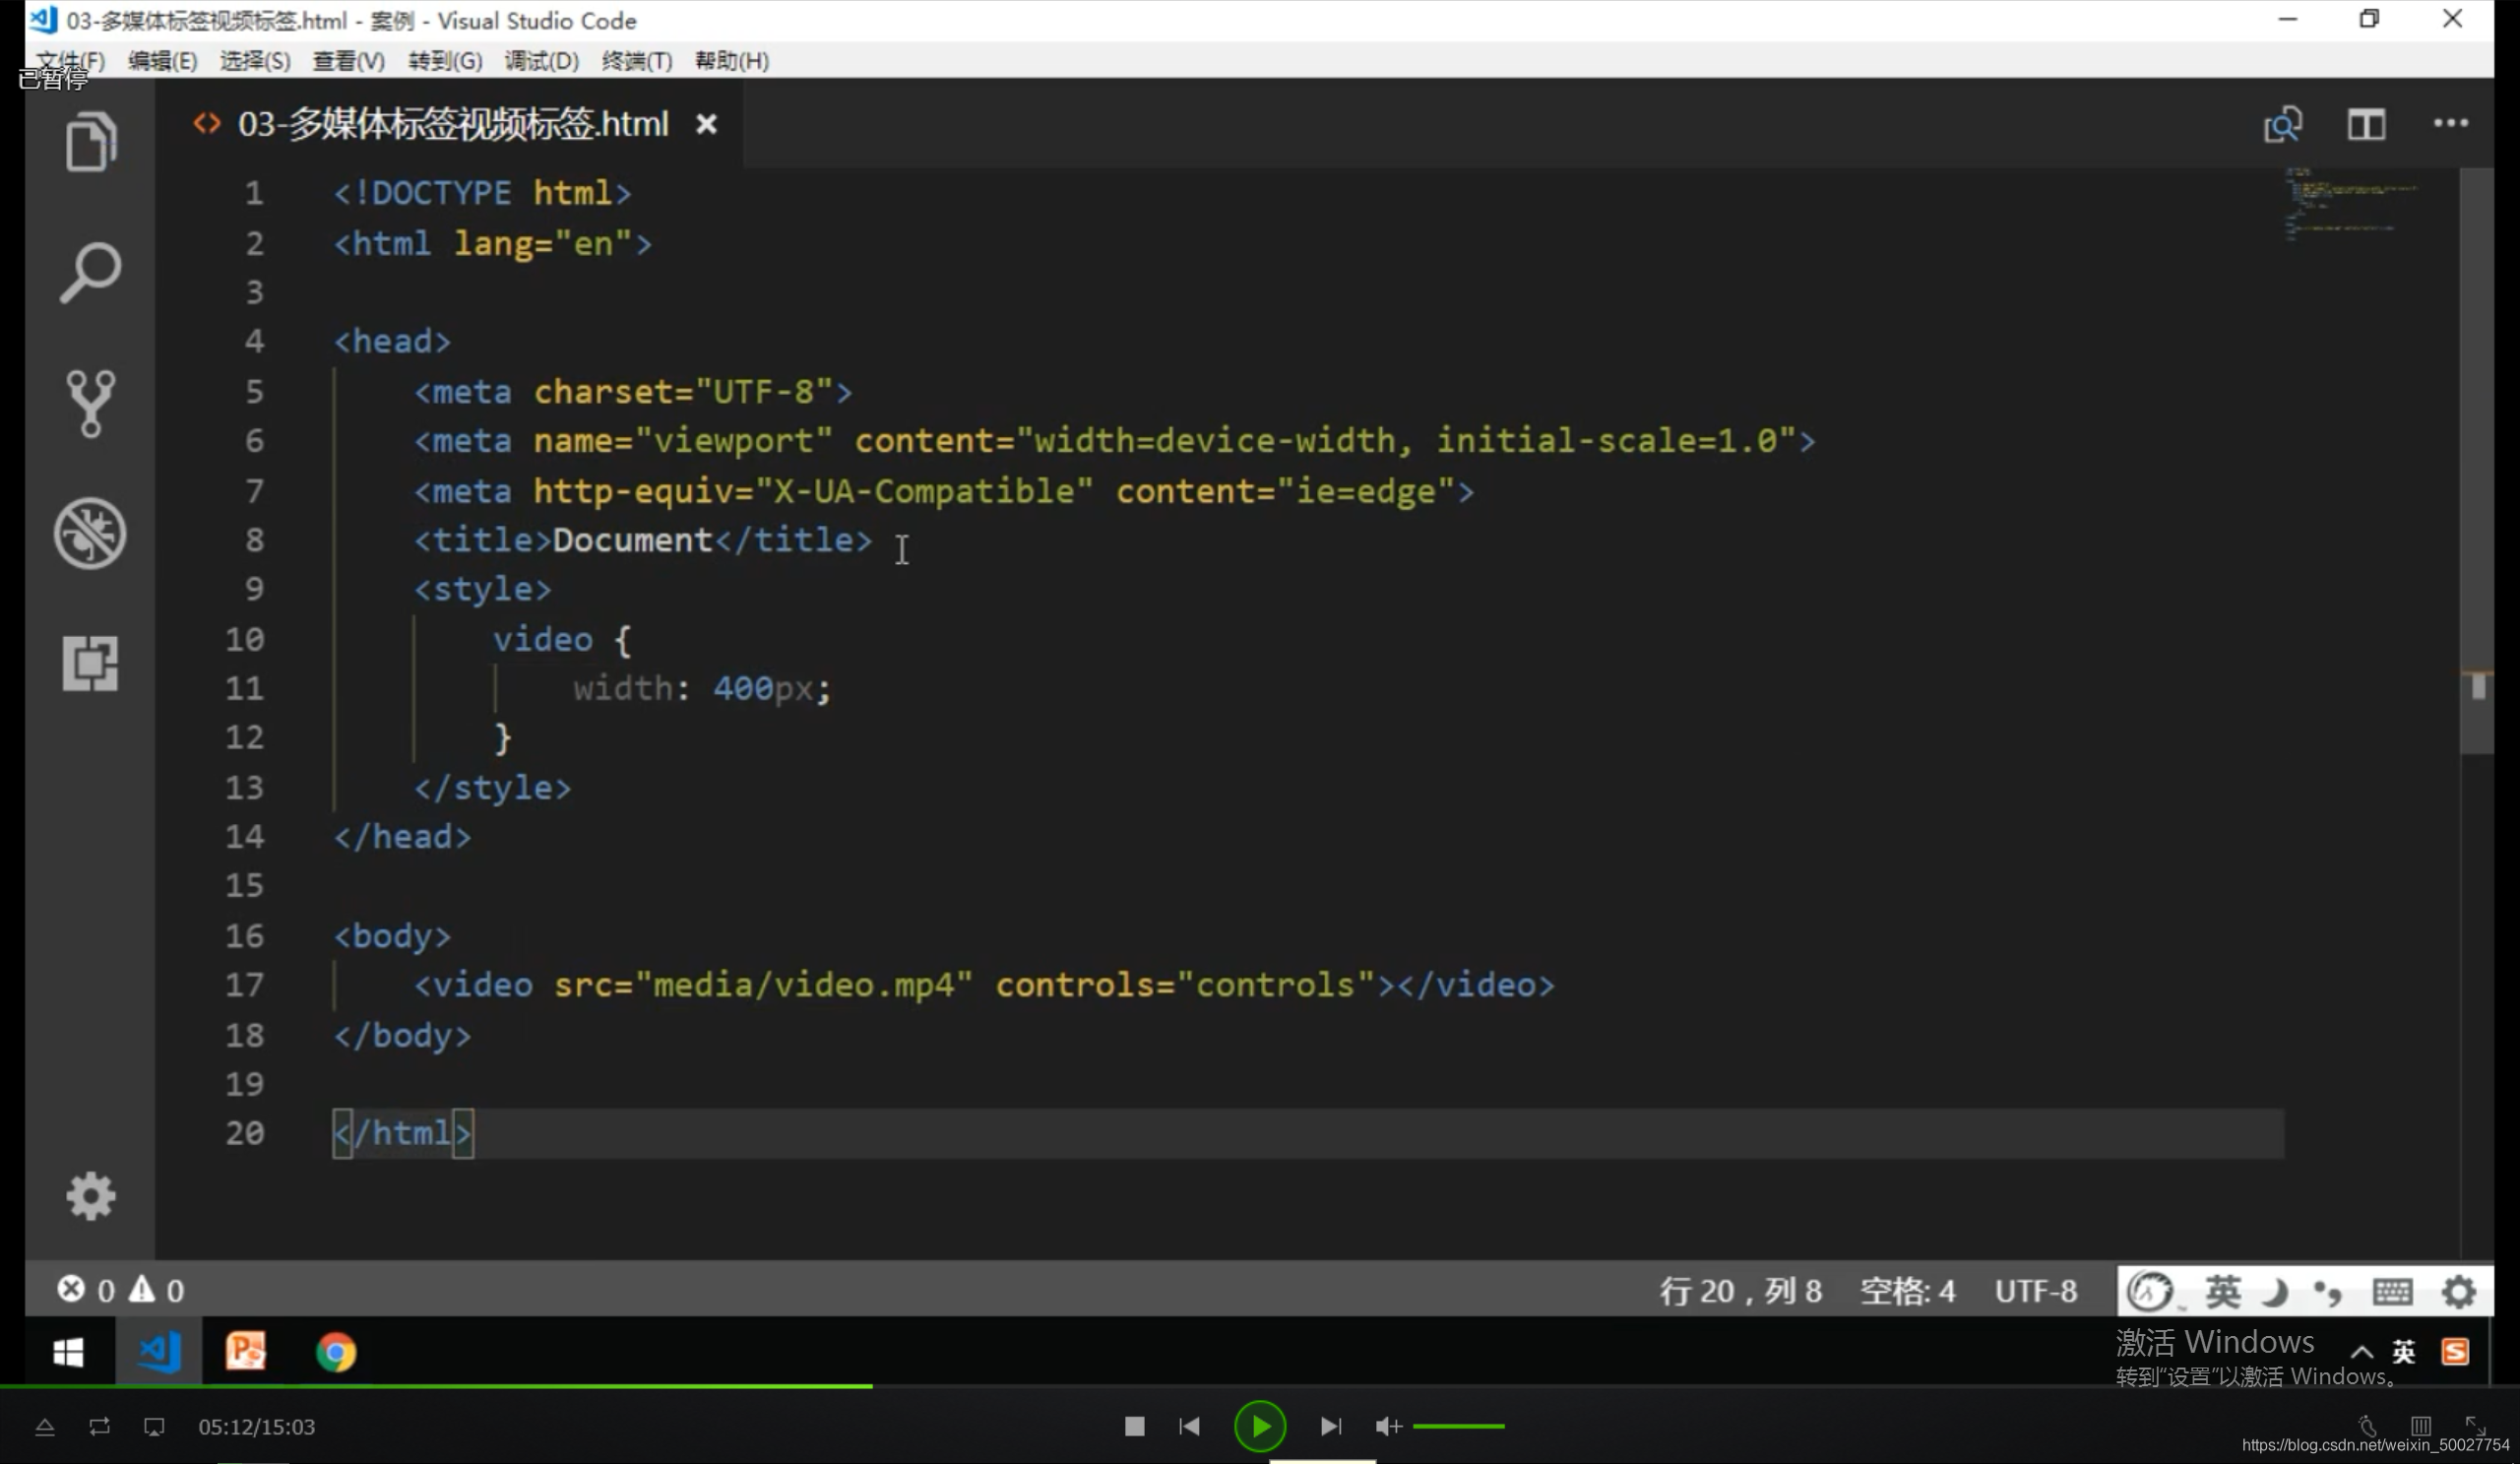
Task: Click the Sogou logo on the IME toolbar
Action: (x=2150, y=1291)
